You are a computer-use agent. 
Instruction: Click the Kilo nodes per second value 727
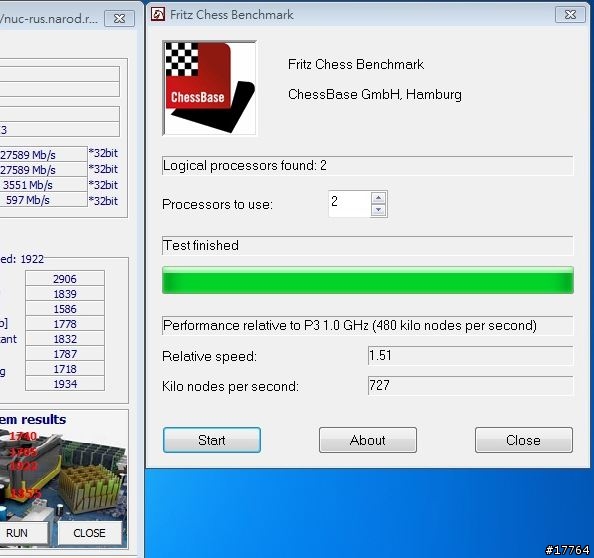pyautogui.click(x=470, y=386)
